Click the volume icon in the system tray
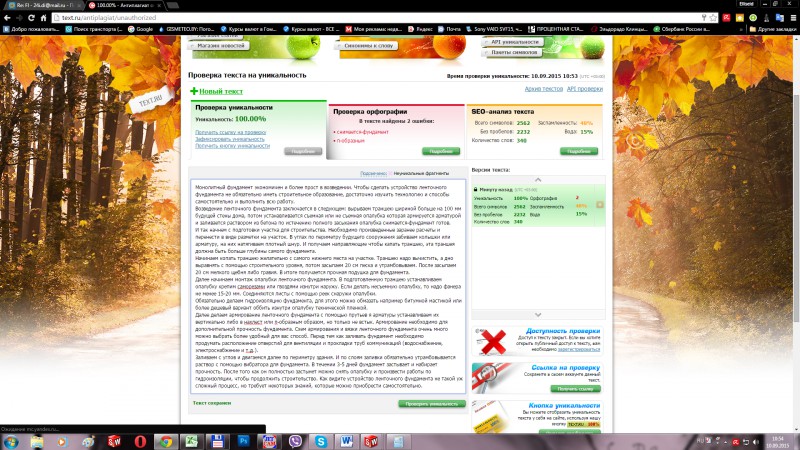This screenshot has width=800, height=450. pyautogui.click(x=756, y=442)
